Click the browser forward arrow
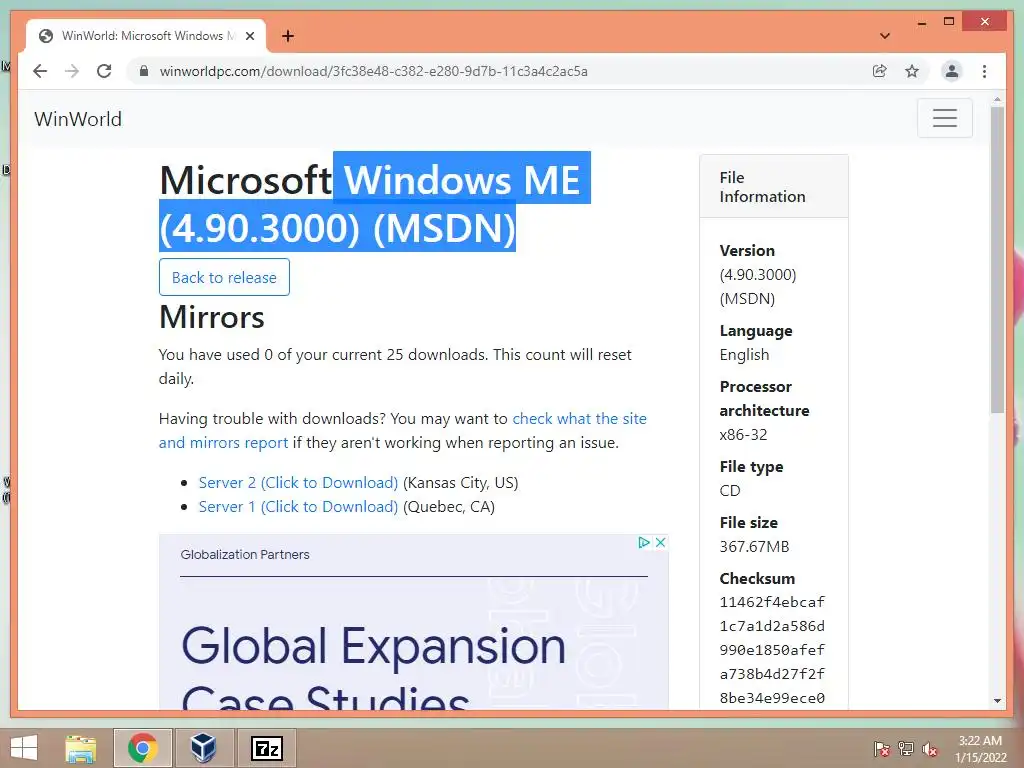 [x=72, y=71]
